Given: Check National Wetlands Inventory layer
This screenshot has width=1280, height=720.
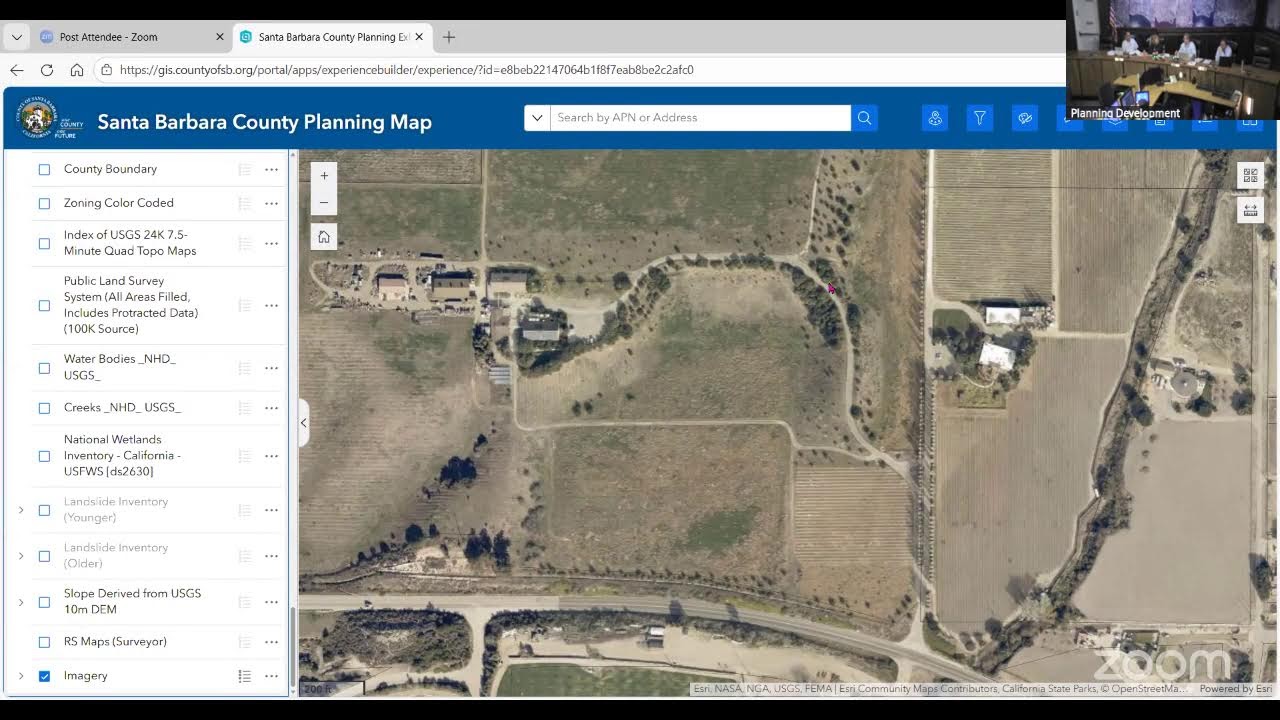Looking at the screenshot, I should pos(44,456).
